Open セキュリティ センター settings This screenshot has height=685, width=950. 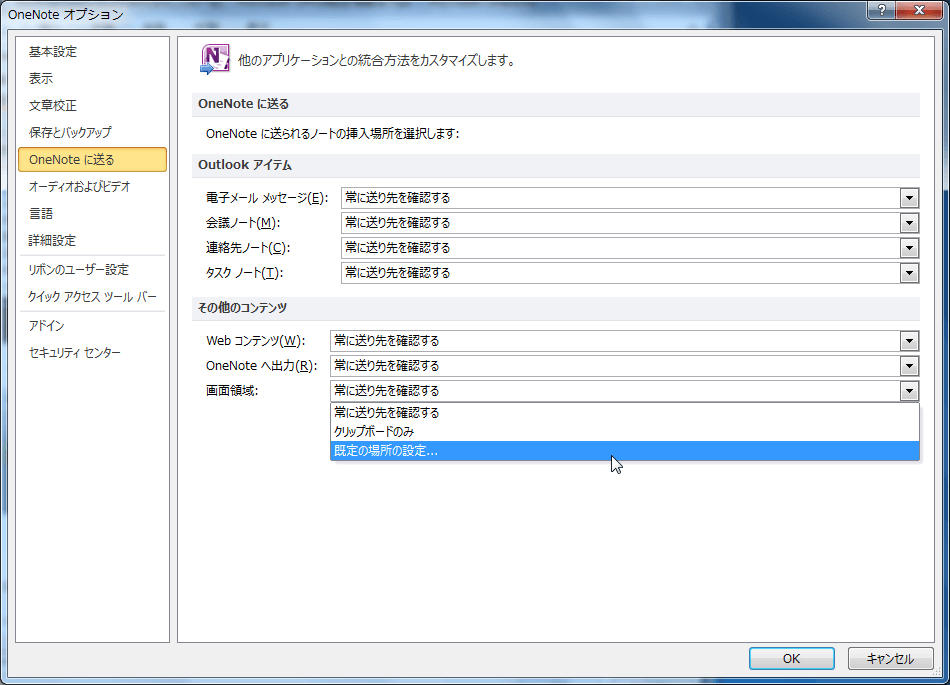point(75,352)
